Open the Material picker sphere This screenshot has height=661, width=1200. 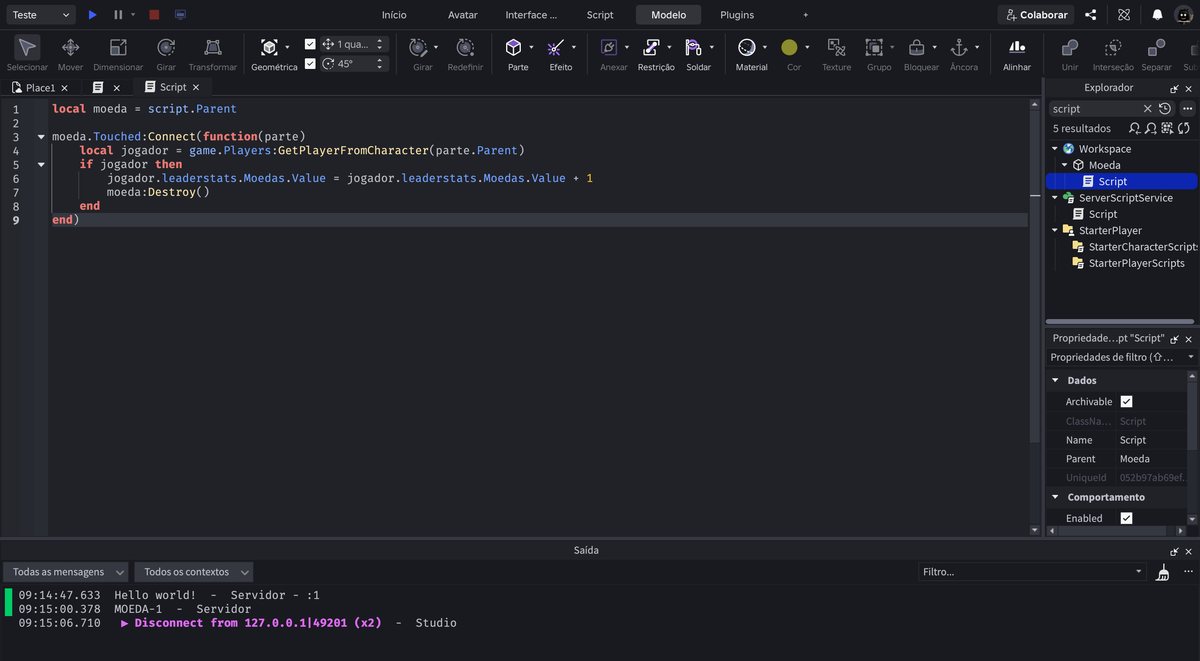(x=746, y=47)
